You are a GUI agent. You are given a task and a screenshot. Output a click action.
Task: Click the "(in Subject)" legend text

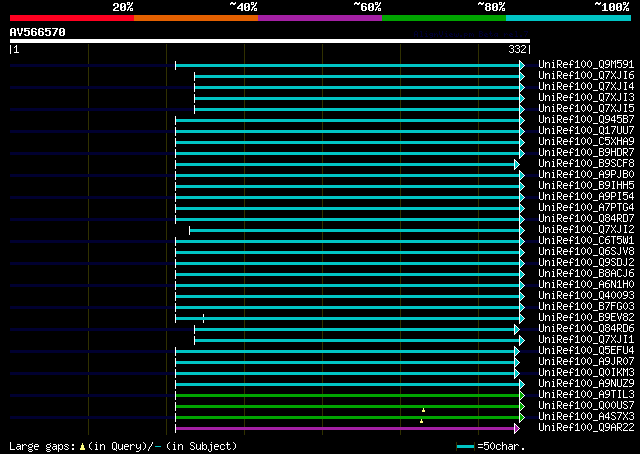pos(201,446)
